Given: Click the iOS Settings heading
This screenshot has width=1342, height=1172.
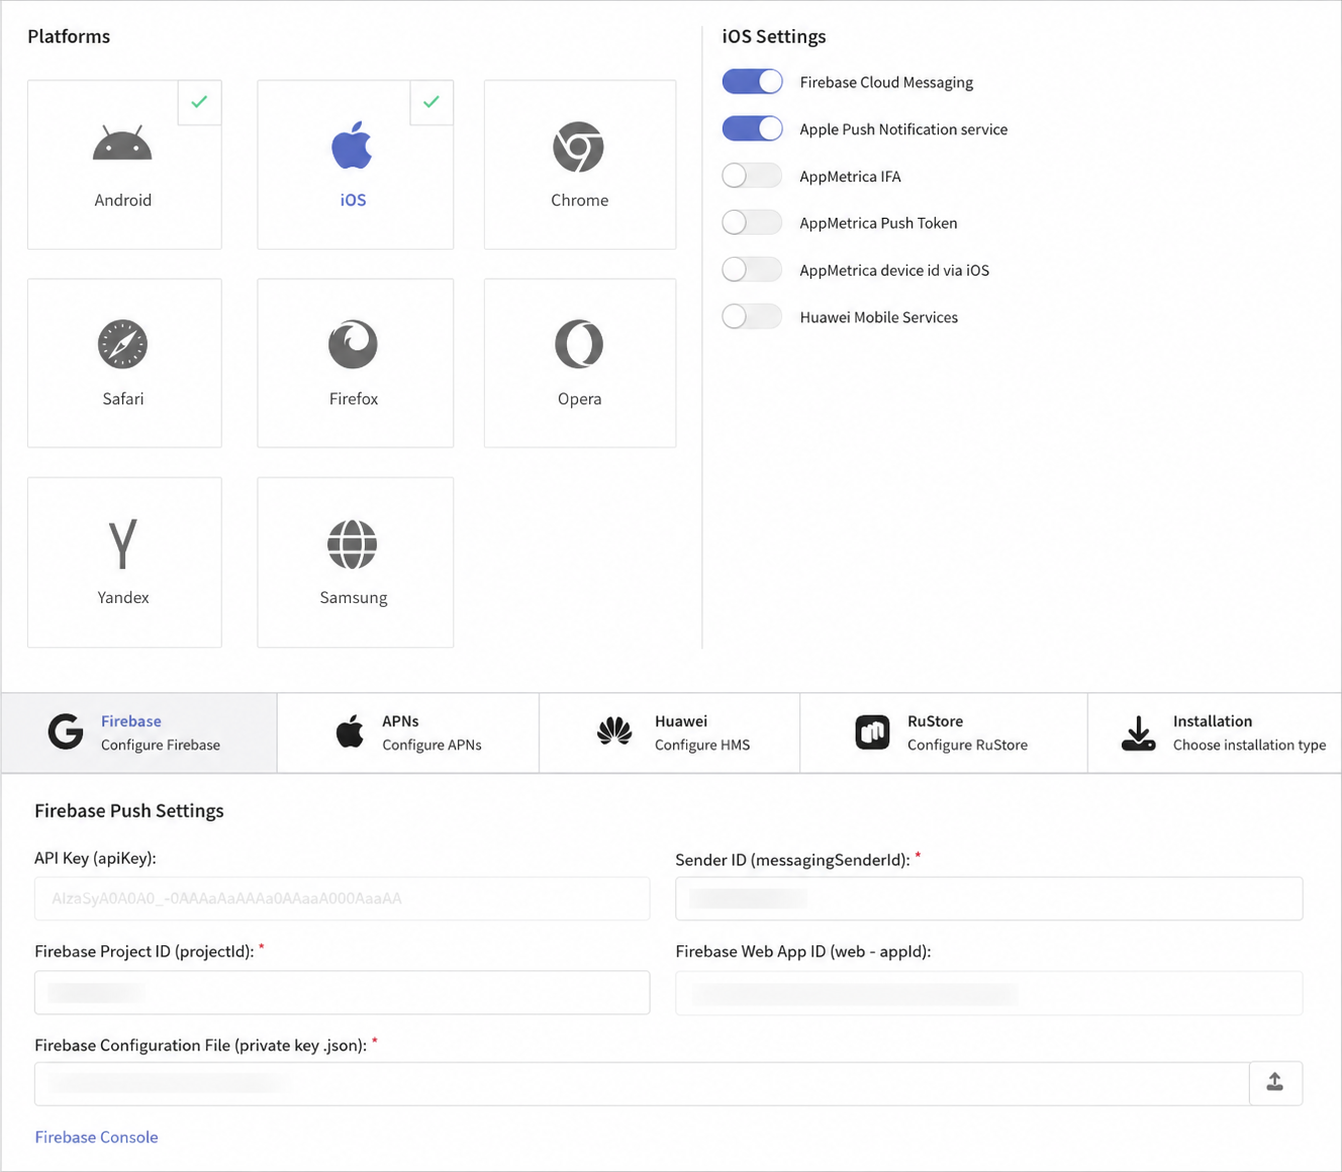Looking at the screenshot, I should [774, 36].
